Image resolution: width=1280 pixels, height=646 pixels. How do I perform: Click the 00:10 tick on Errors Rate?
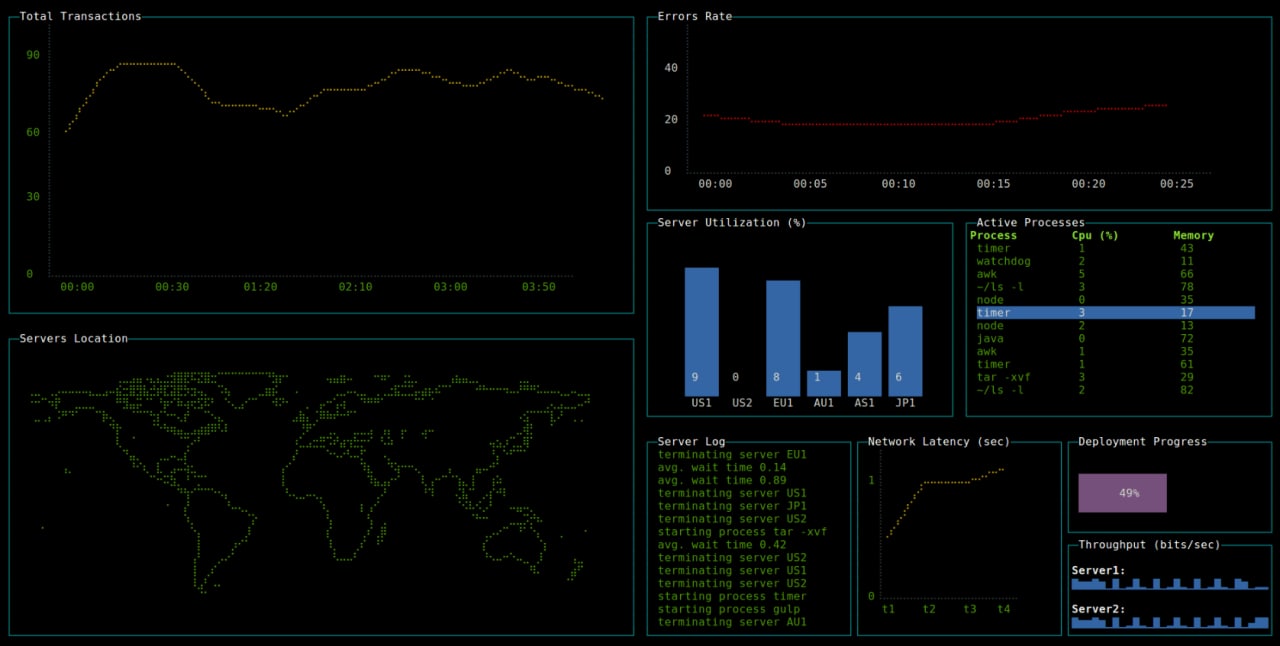coord(898,184)
